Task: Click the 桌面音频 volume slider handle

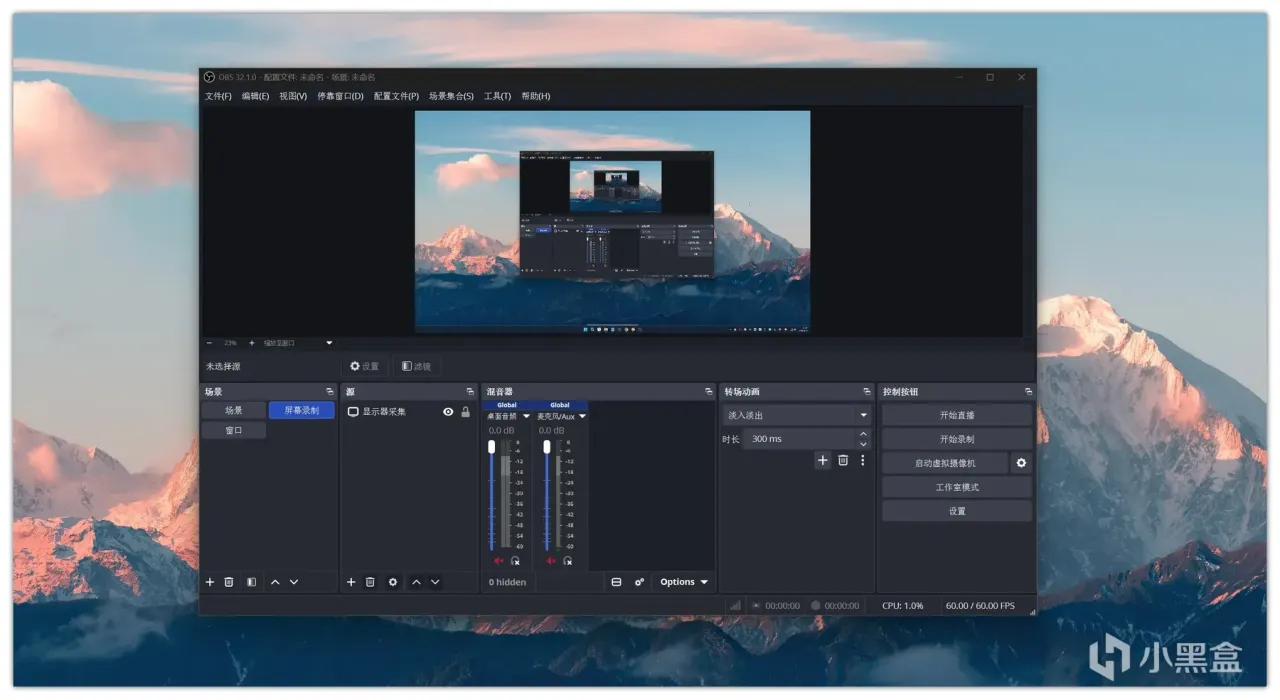Action: 491,447
